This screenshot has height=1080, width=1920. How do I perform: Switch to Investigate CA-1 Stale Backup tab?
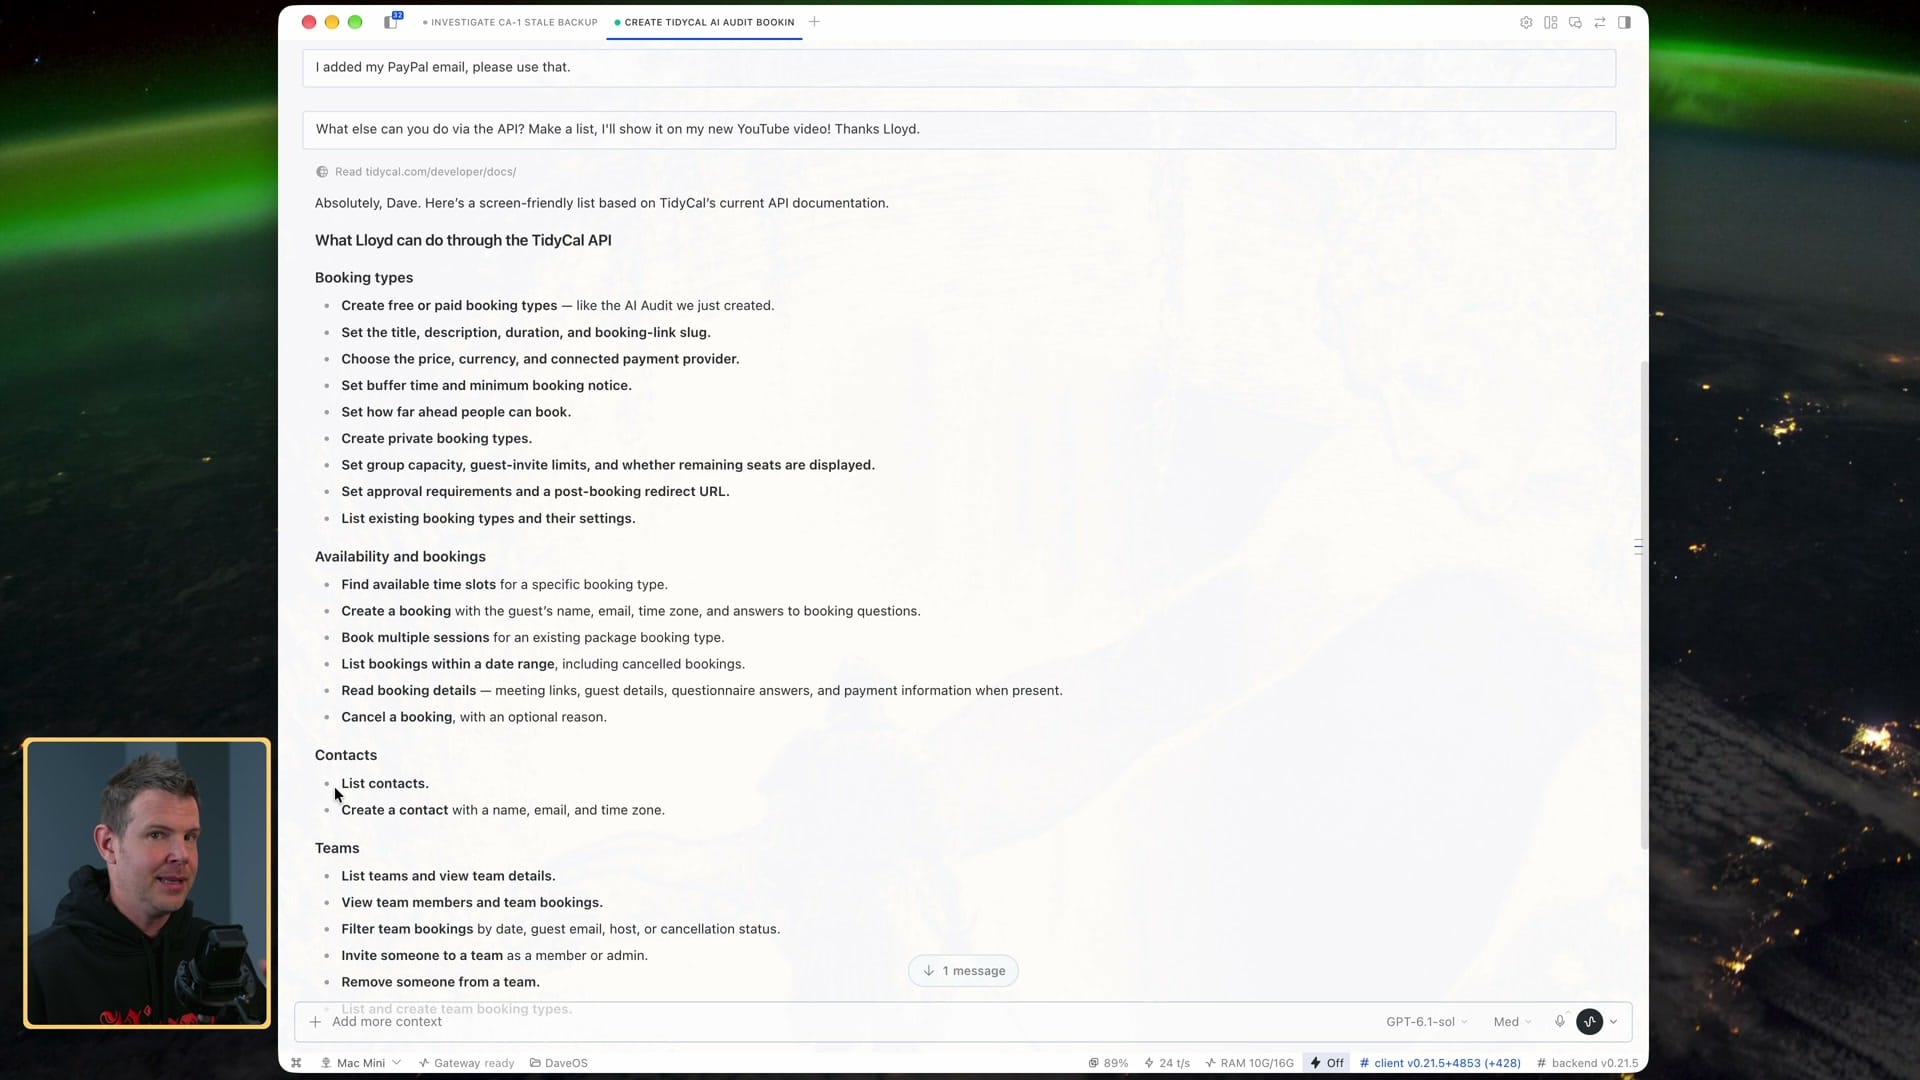509,22
